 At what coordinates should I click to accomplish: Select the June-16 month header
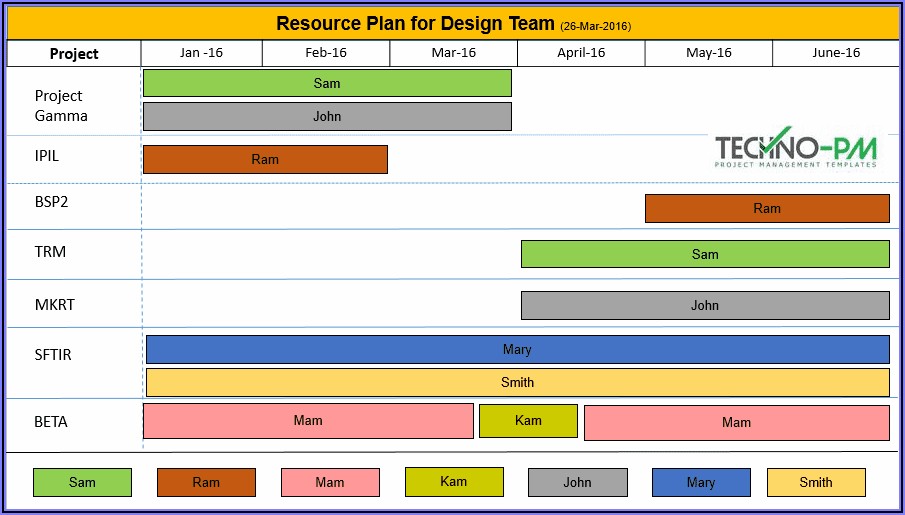click(x=836, y=53)
